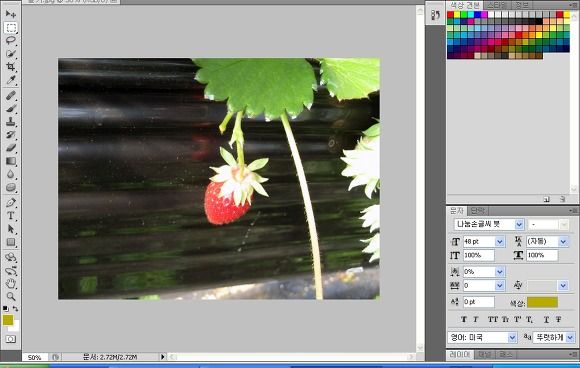Image resolution: width=580 pixels, height=368 pixels.
Task: Open the anti-aliasing 뚜렷하게 dropdown
Action: point(570,337)
